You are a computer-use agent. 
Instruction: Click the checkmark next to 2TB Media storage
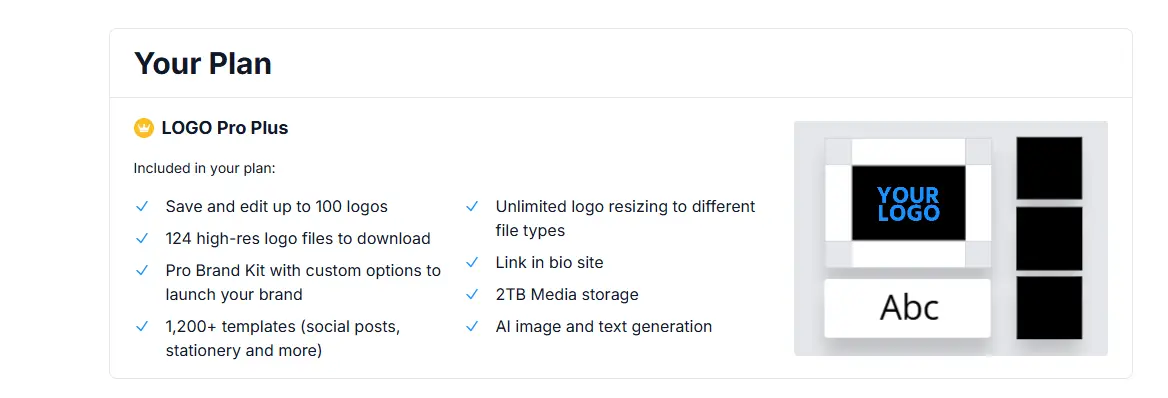[472, 294]
